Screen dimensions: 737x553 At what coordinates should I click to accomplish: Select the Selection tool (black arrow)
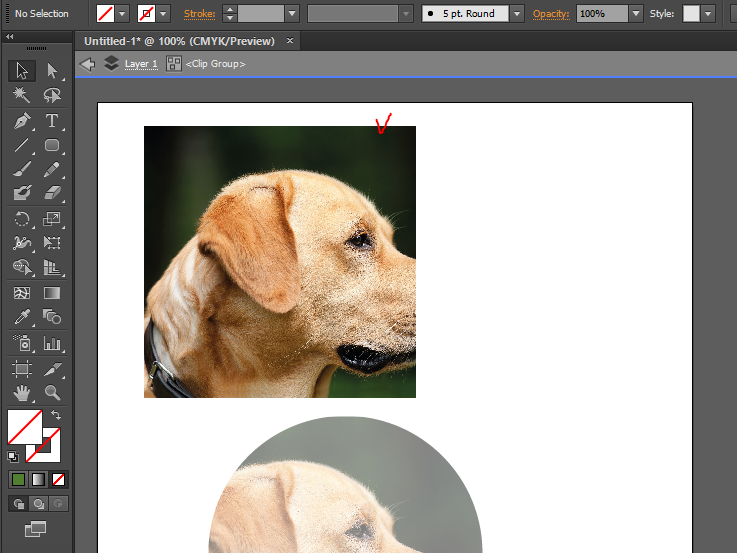(22, 71)
